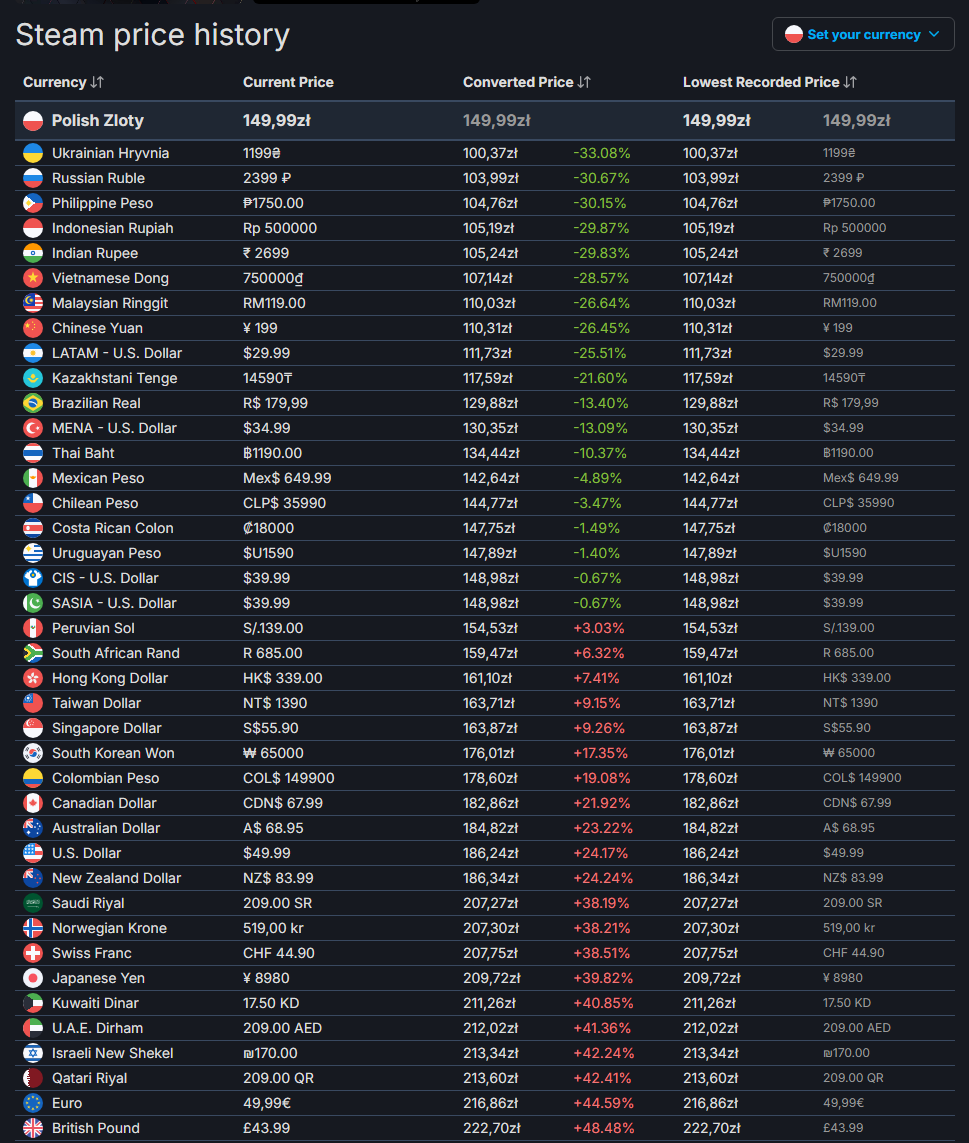Screen dimensions: 969x1143
Task: Click the British Pound flag icon
Action: pos(33,1128)
